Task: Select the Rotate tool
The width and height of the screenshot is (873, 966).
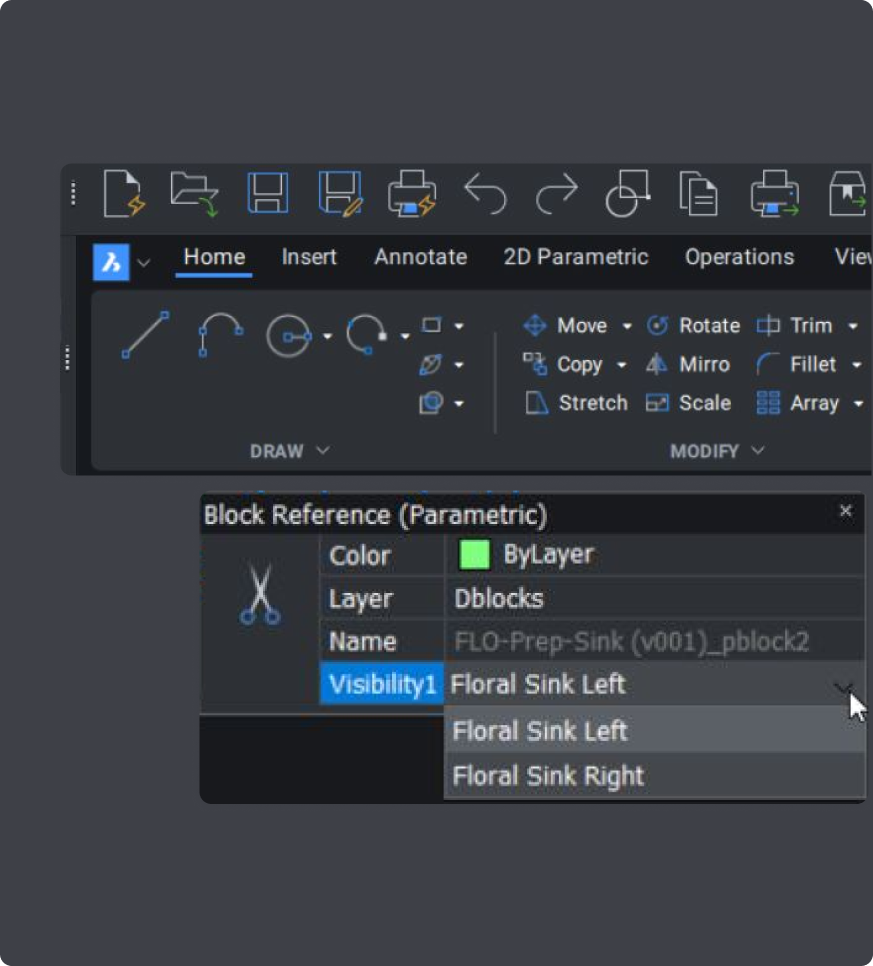Action: (x=695, y=325)
